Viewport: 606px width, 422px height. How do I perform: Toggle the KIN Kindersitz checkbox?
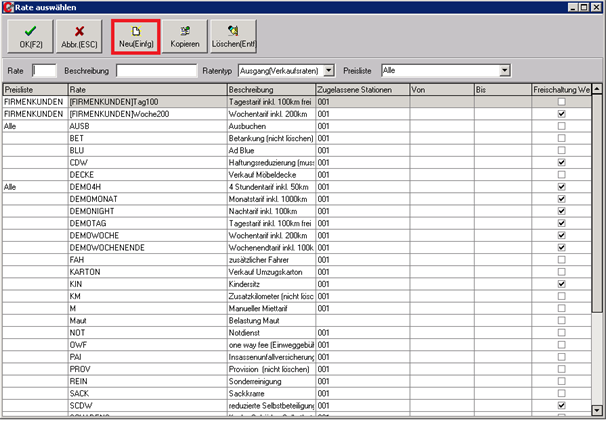562,283
